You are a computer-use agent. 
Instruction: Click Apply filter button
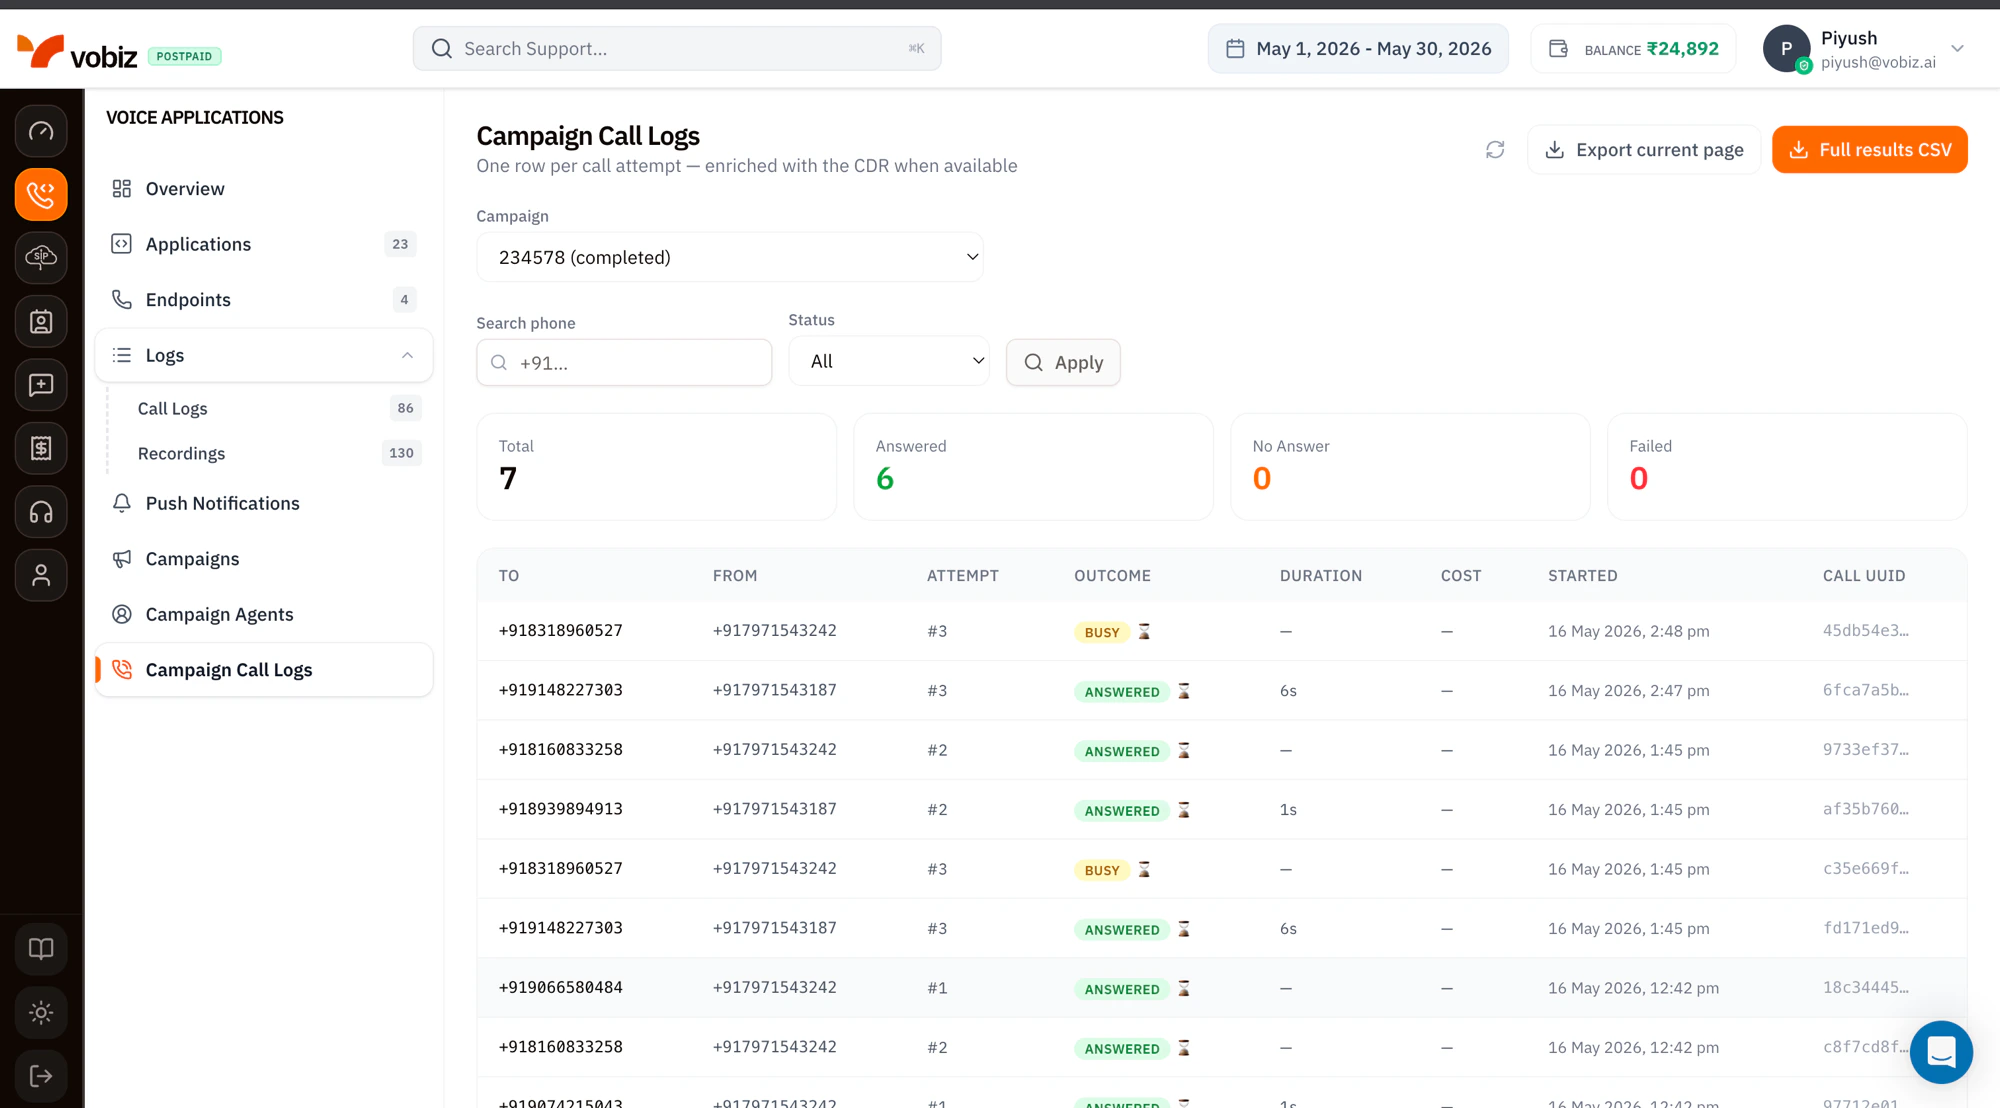click(1063, 362)
